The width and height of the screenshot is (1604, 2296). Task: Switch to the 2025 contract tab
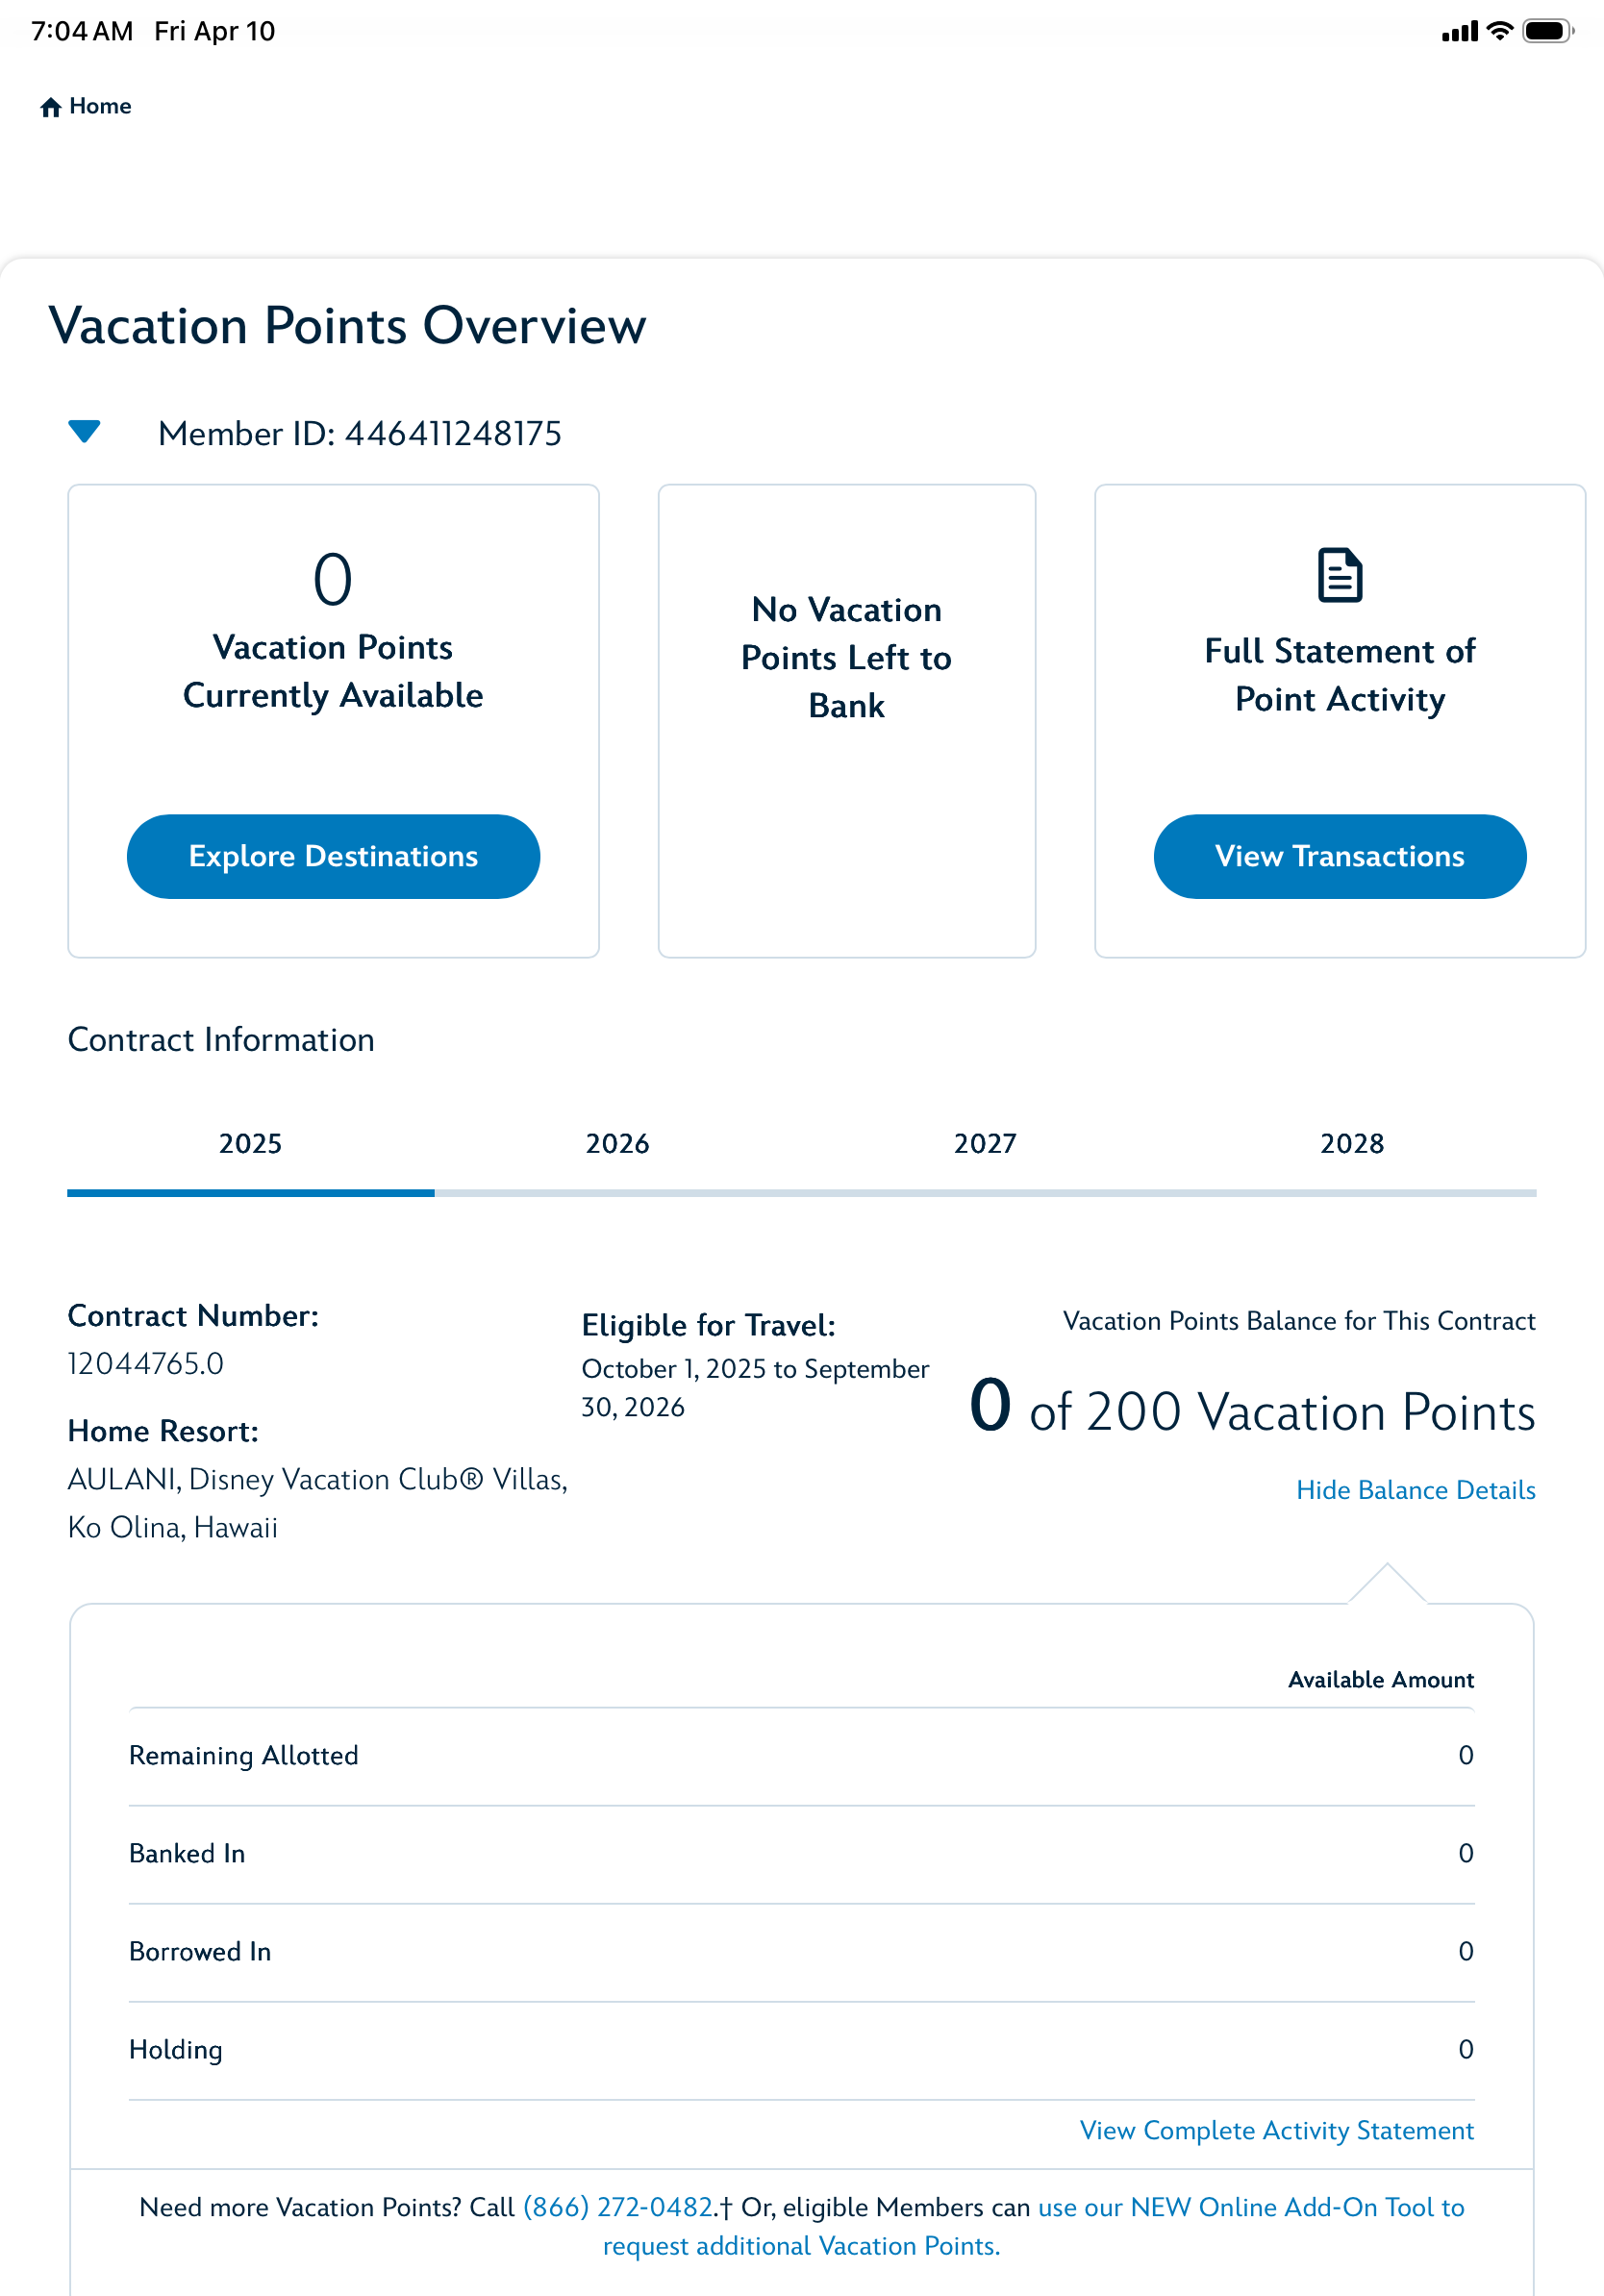pyautogui.click(x=250, y=1143)
